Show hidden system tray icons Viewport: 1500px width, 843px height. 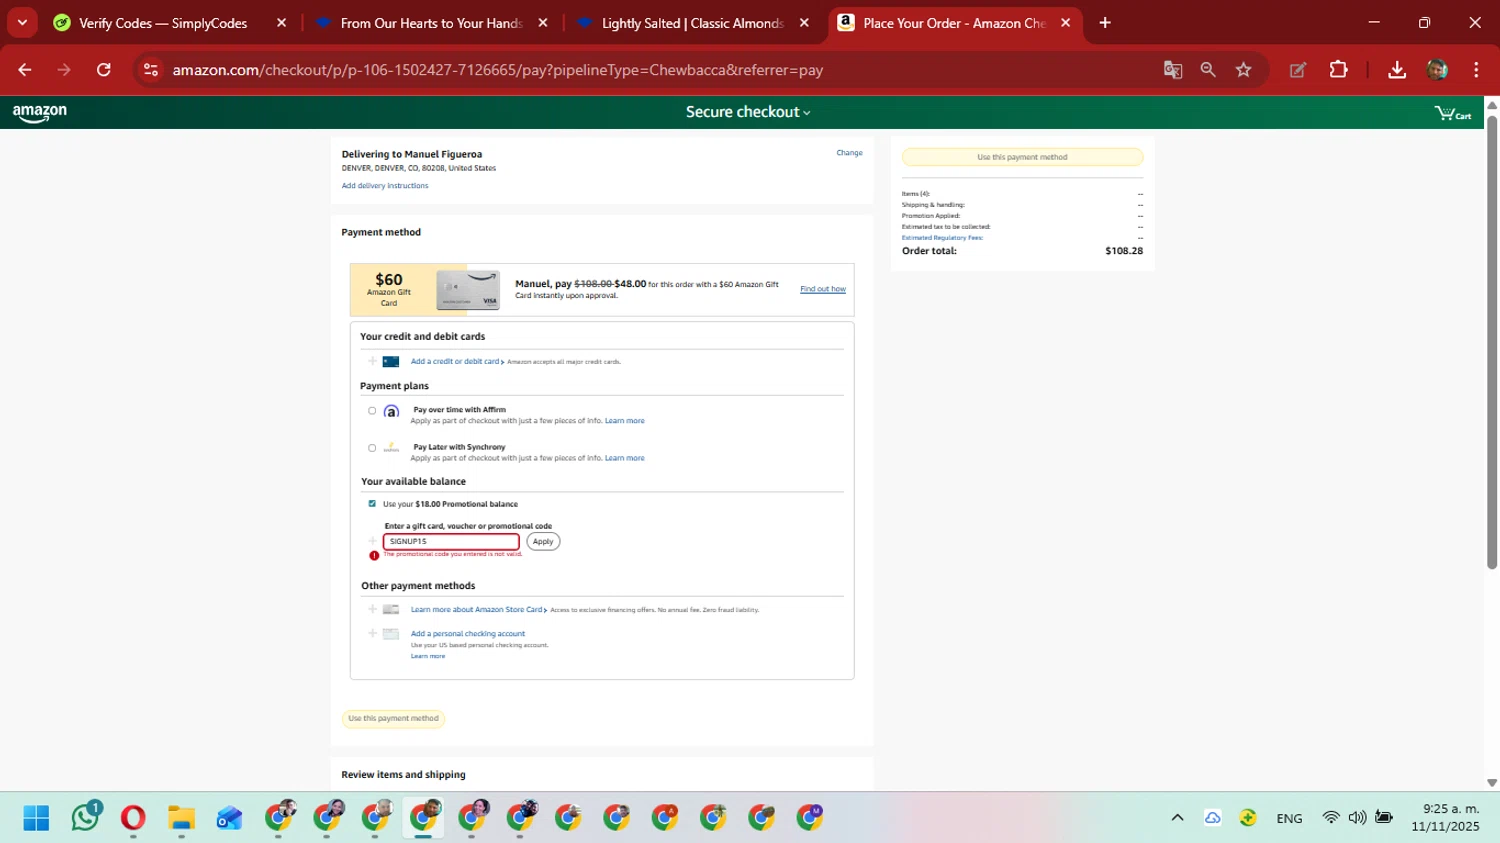1177,818
